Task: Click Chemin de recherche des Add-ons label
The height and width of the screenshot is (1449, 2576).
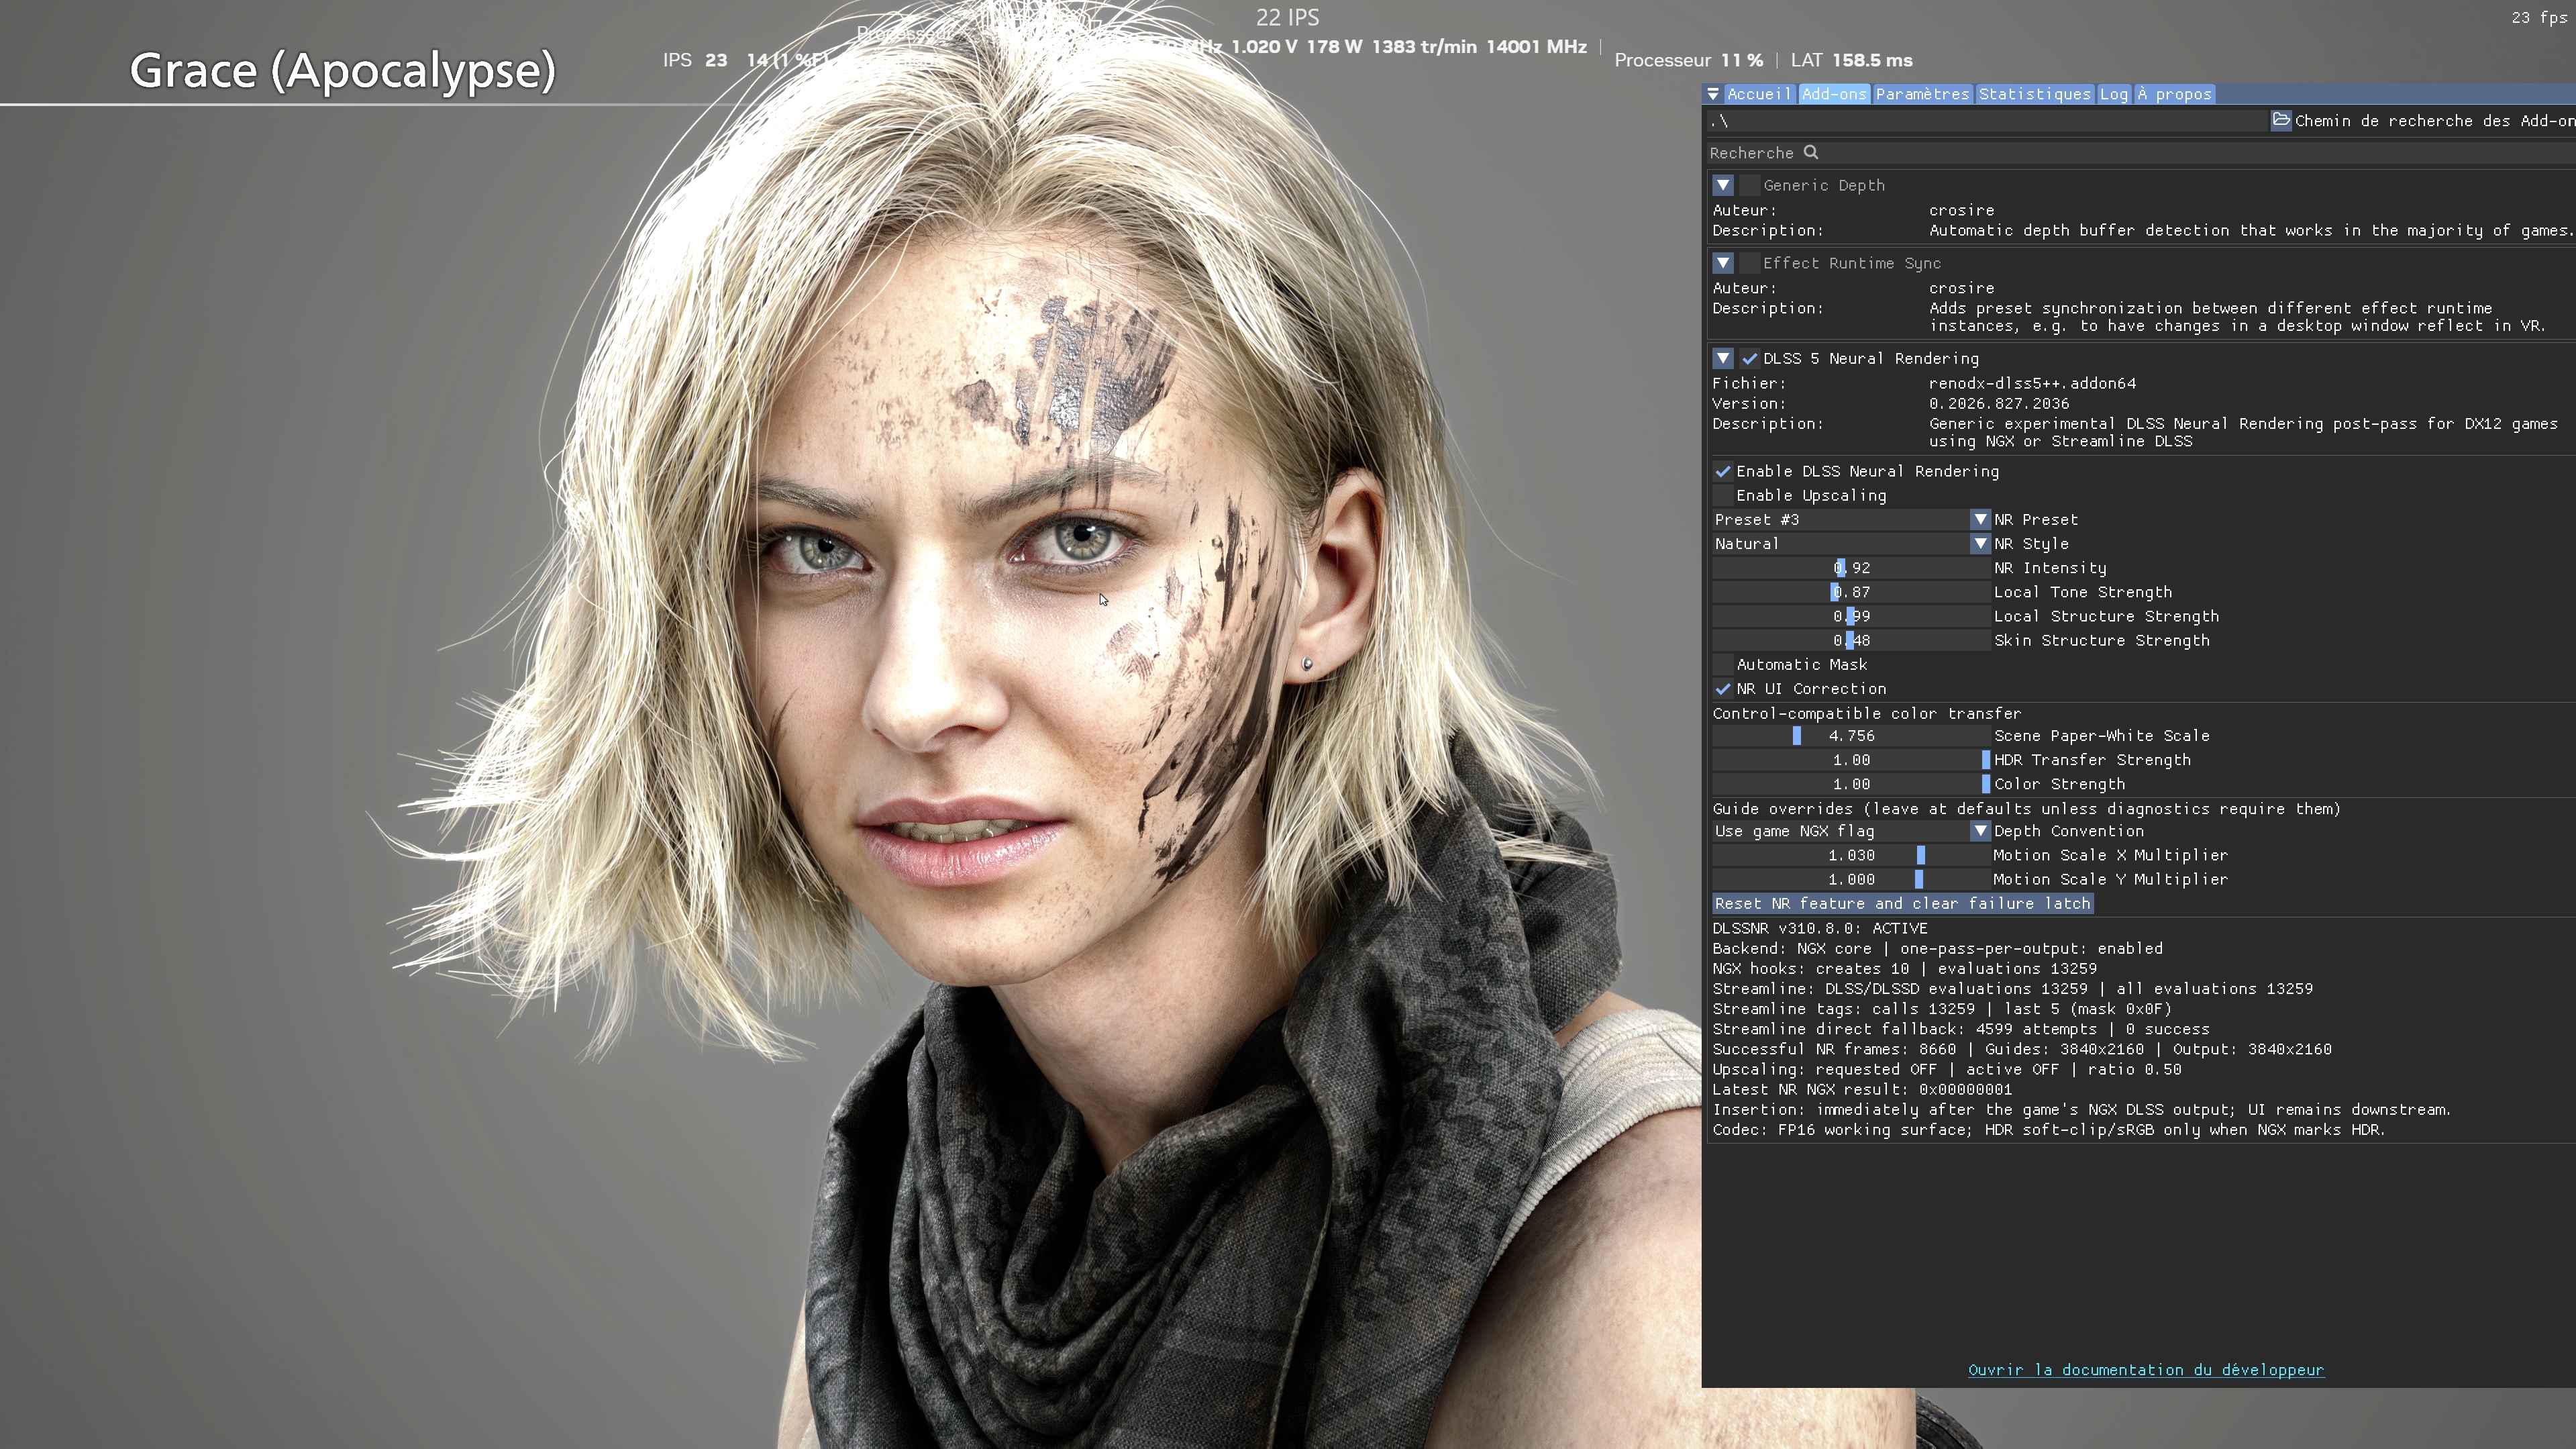Action: pos(2434,120)
